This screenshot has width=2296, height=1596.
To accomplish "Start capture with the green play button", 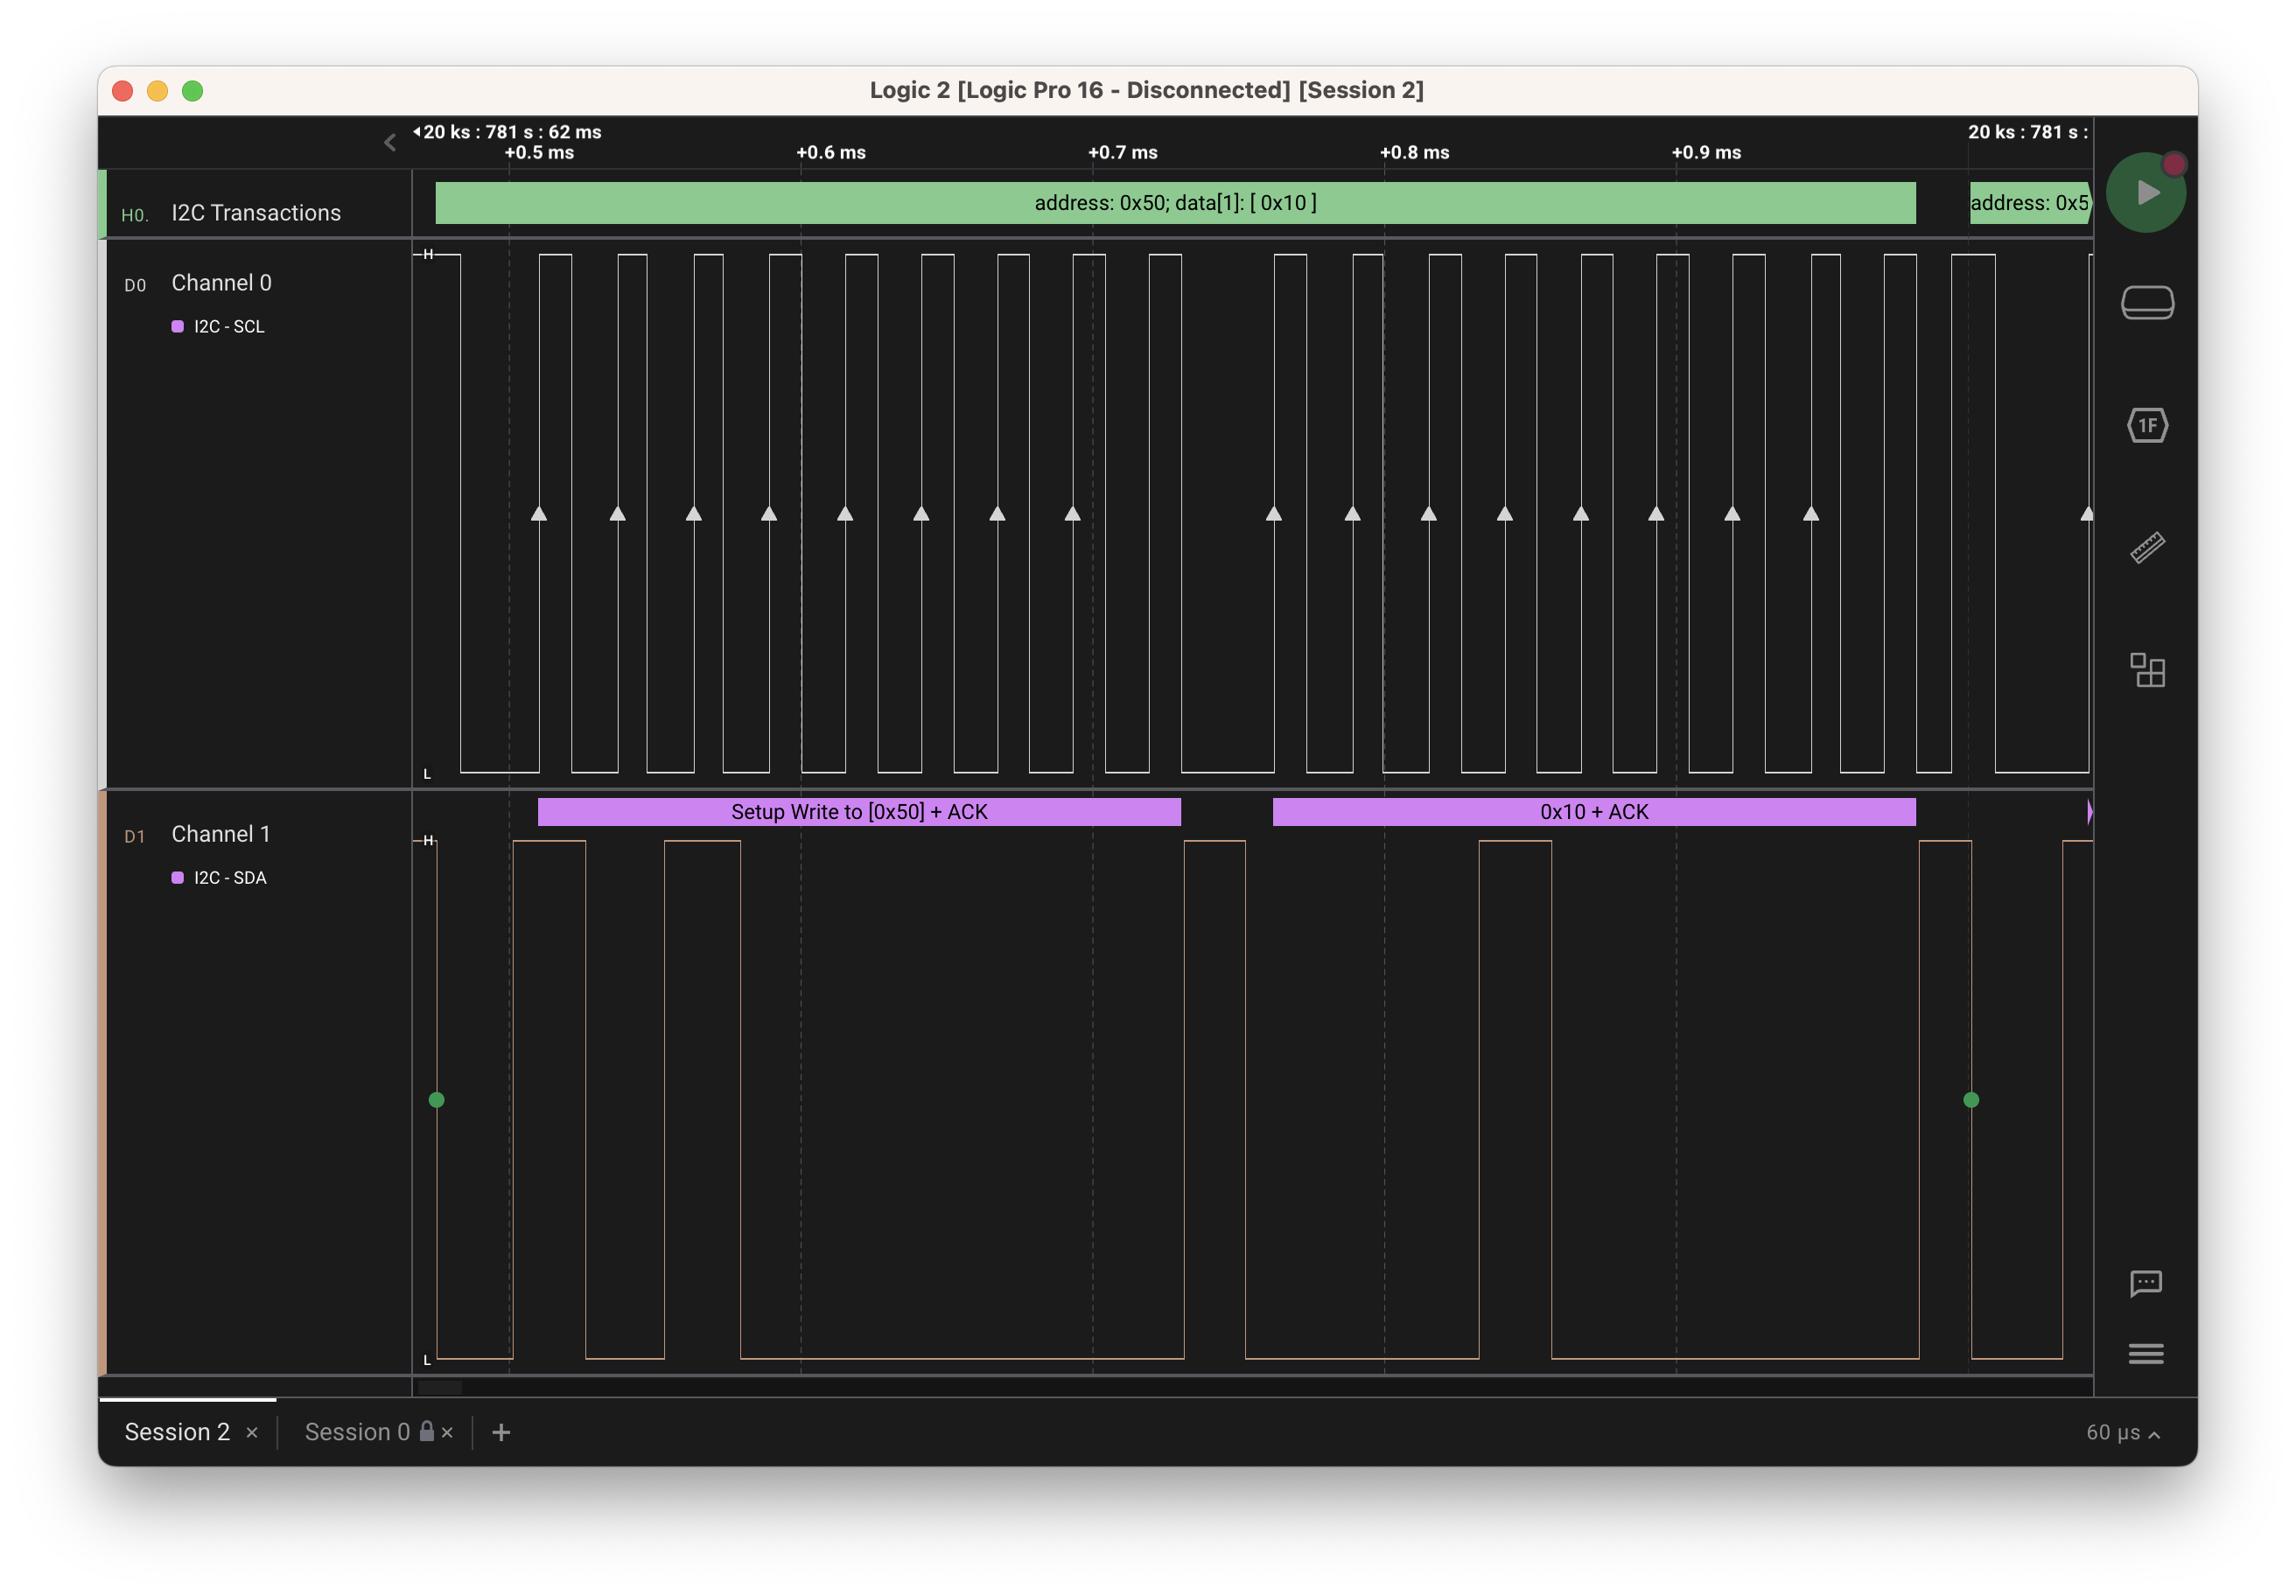I will tap(2145, 193).
